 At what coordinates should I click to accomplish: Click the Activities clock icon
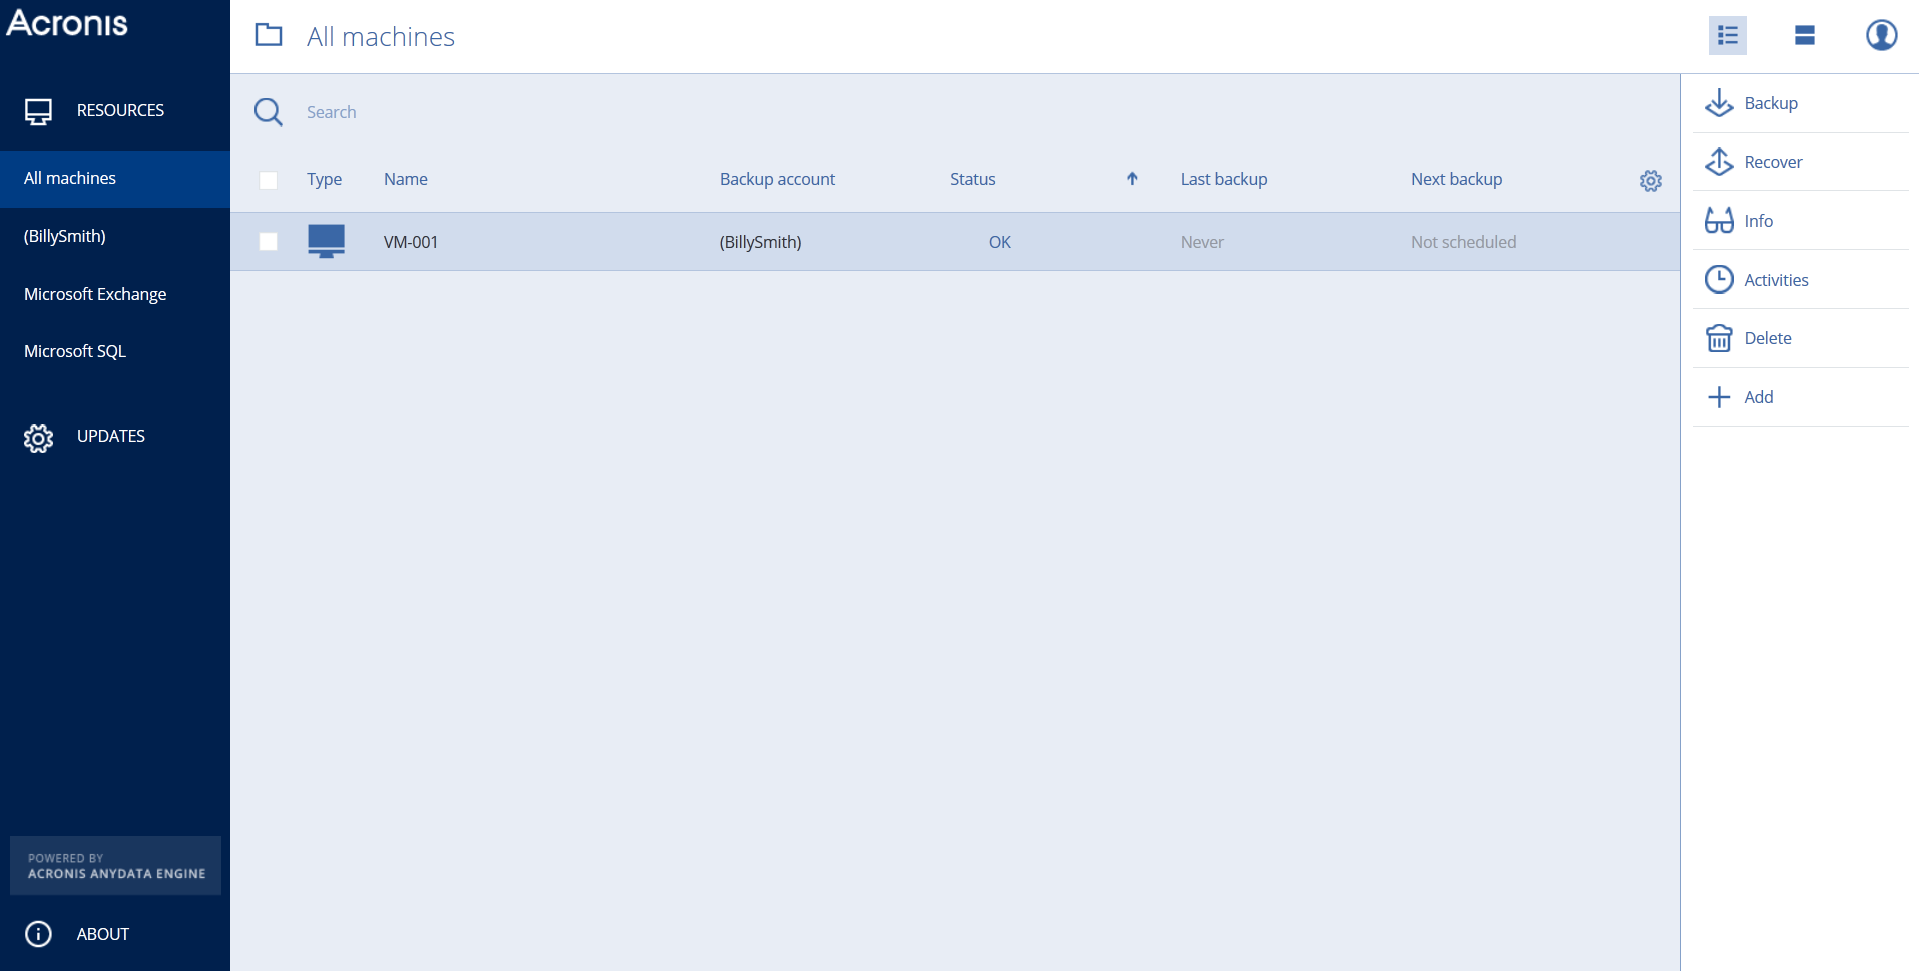[x=1719, y=279]
